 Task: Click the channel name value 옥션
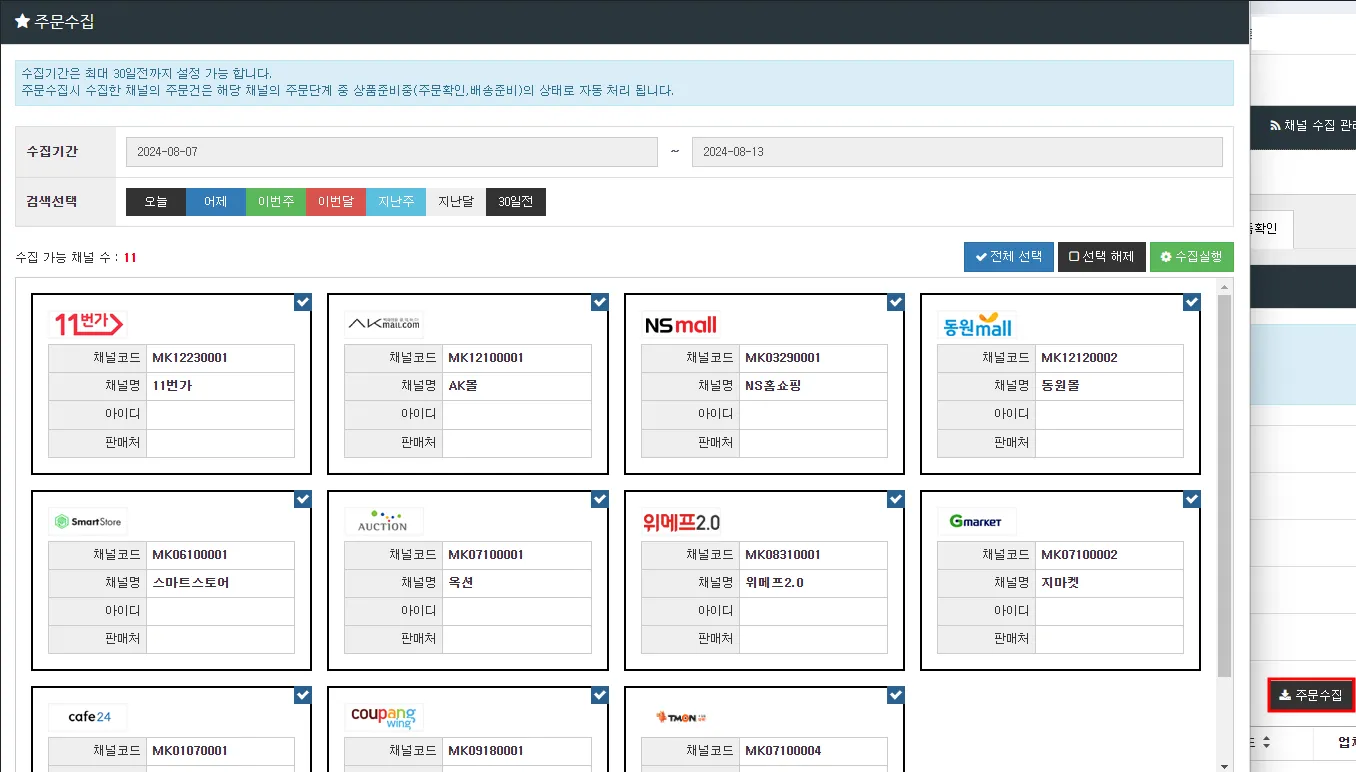point(461,583)
